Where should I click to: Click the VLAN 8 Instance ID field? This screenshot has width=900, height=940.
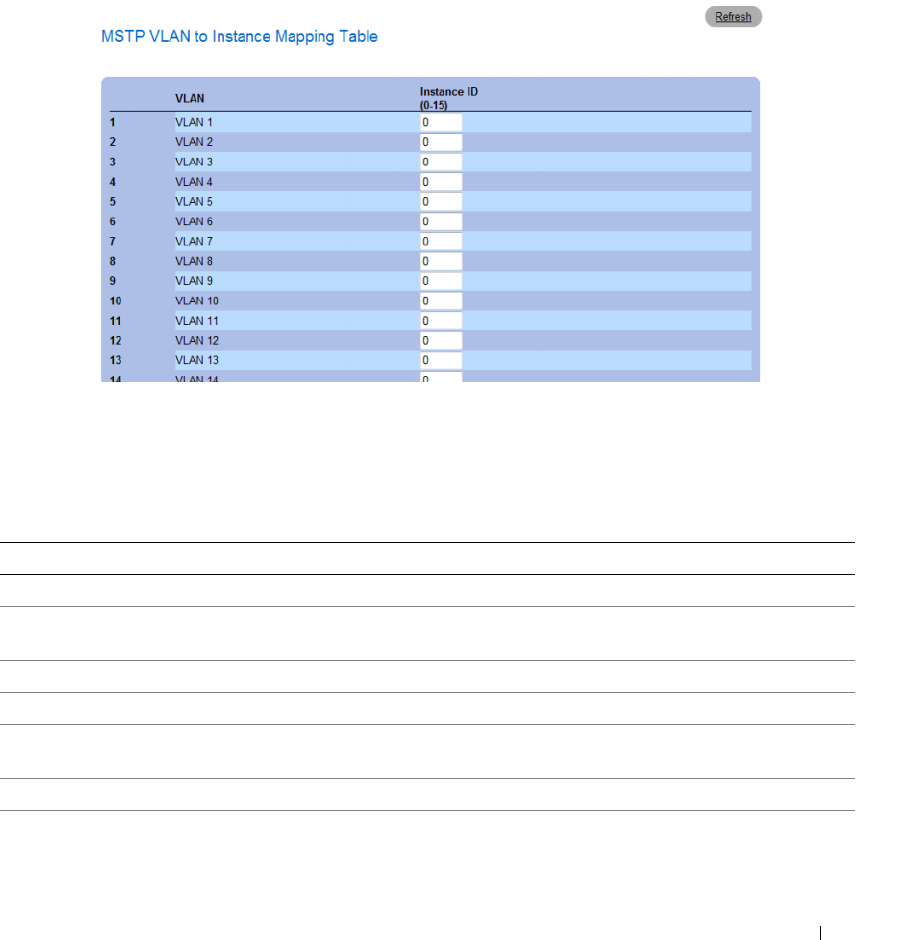pos(441,261)
